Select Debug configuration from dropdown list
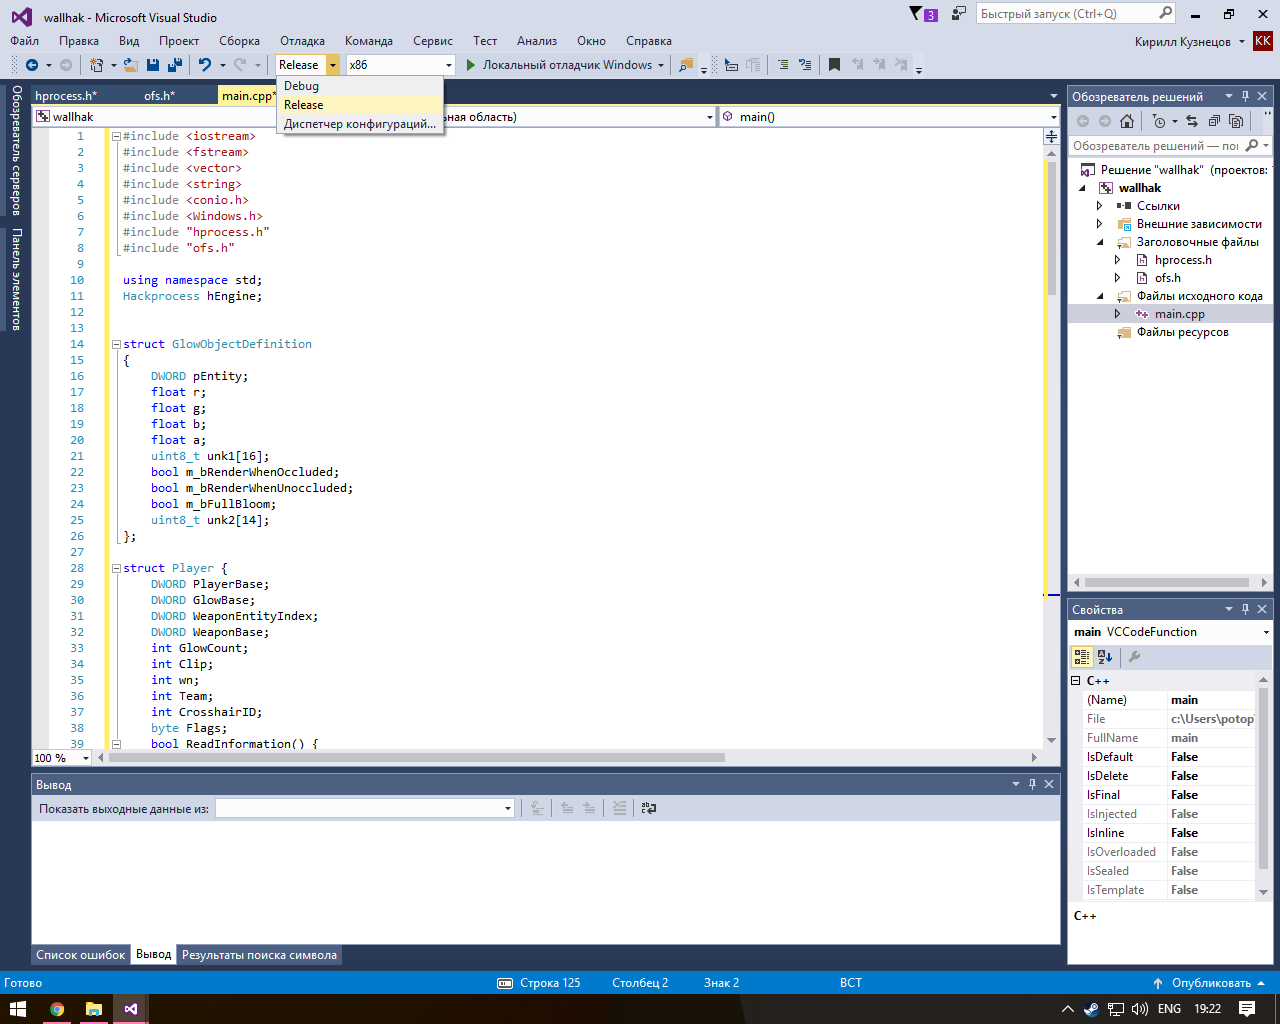 360,86
